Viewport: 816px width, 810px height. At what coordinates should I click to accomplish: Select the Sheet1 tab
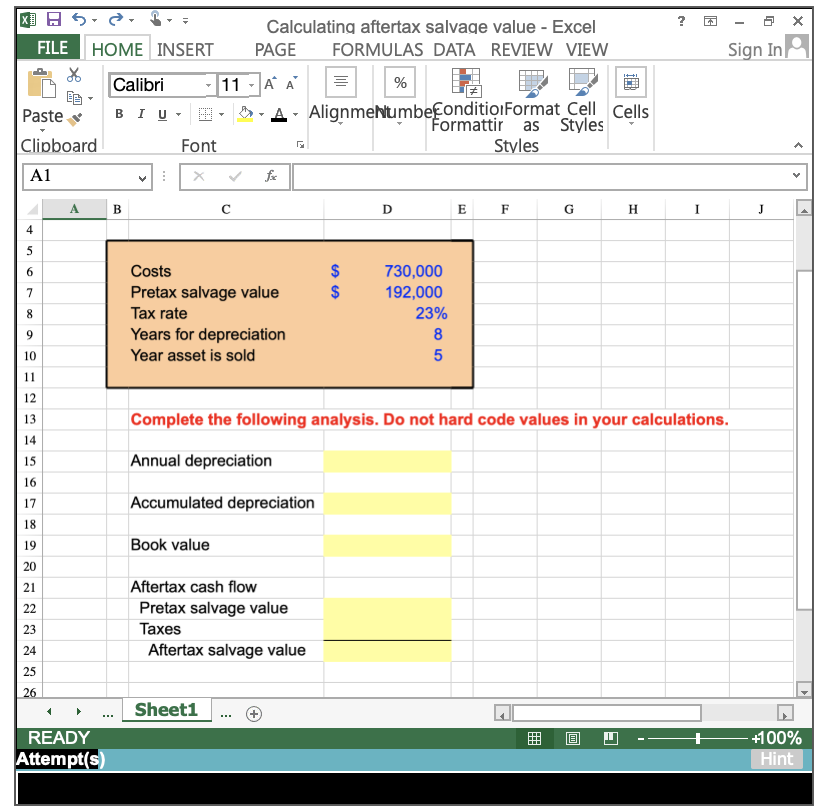click(166, 710)
